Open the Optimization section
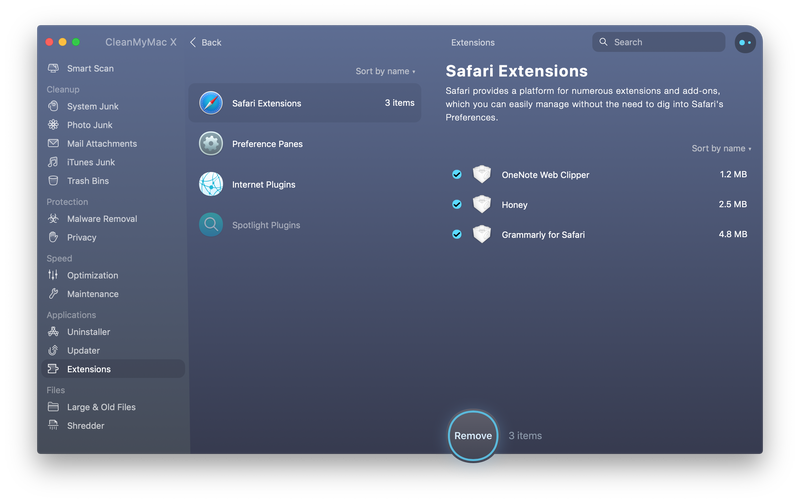Screen dimensions: 800x503 point(92,275)
